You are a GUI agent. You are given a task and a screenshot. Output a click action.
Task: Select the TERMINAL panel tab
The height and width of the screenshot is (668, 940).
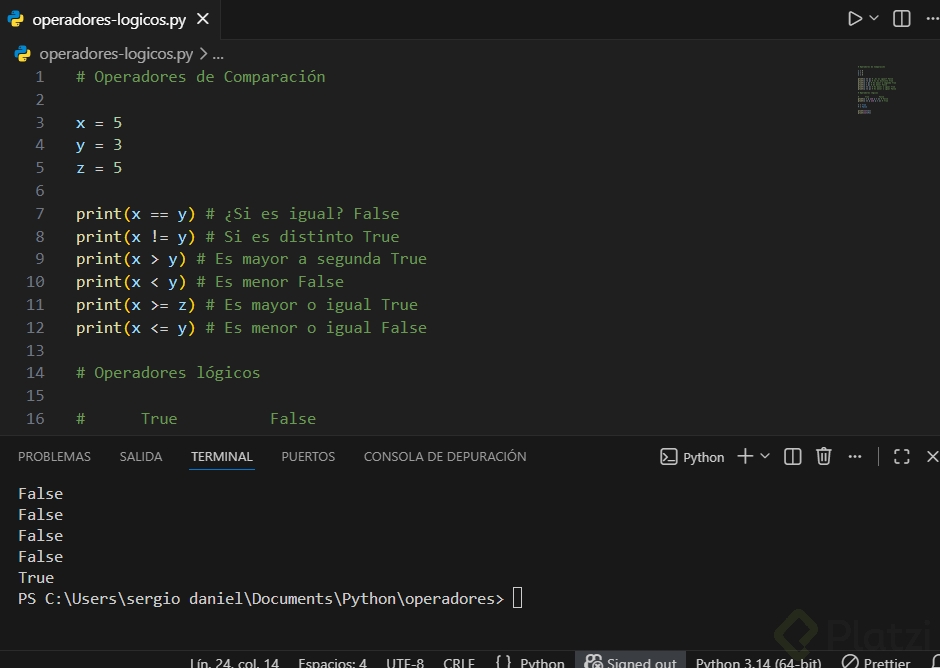(222, 456)
